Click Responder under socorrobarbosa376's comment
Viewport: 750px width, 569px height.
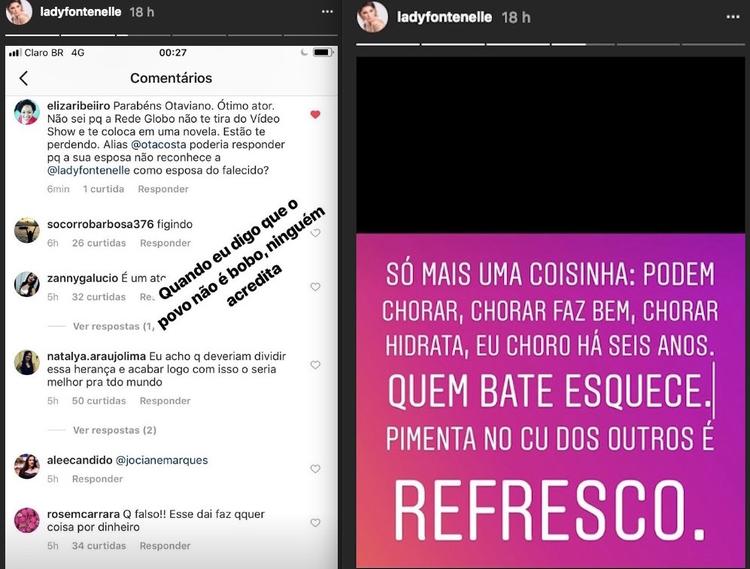coord(165,243)
